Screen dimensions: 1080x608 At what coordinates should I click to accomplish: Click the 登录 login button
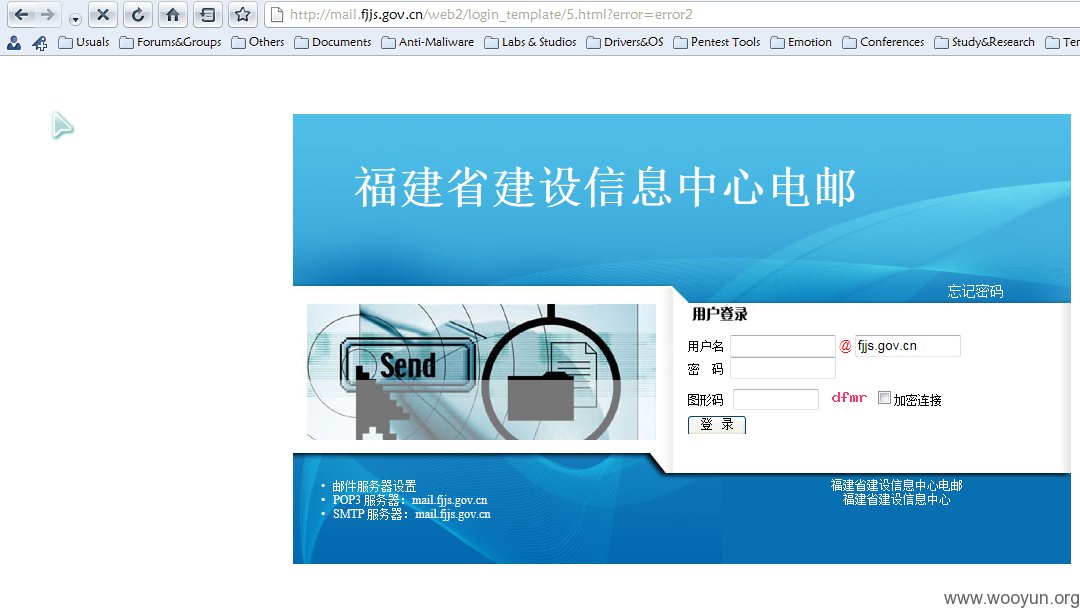716,425
